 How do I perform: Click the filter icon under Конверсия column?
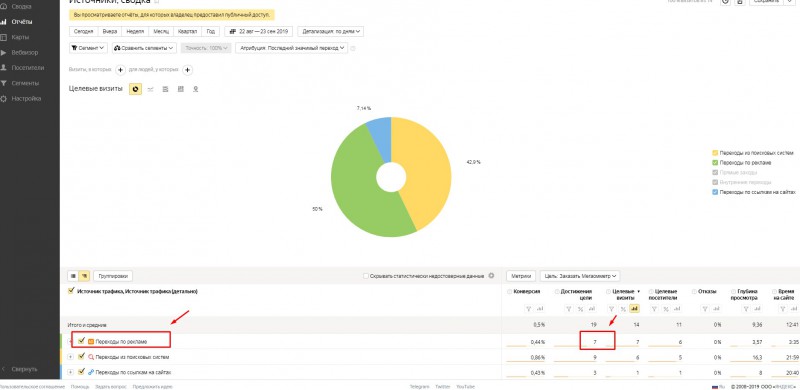click(529, 309)
